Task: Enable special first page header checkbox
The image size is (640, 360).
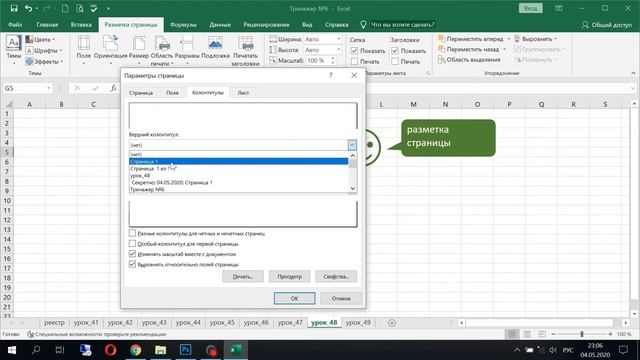Action: click(132, 244)
